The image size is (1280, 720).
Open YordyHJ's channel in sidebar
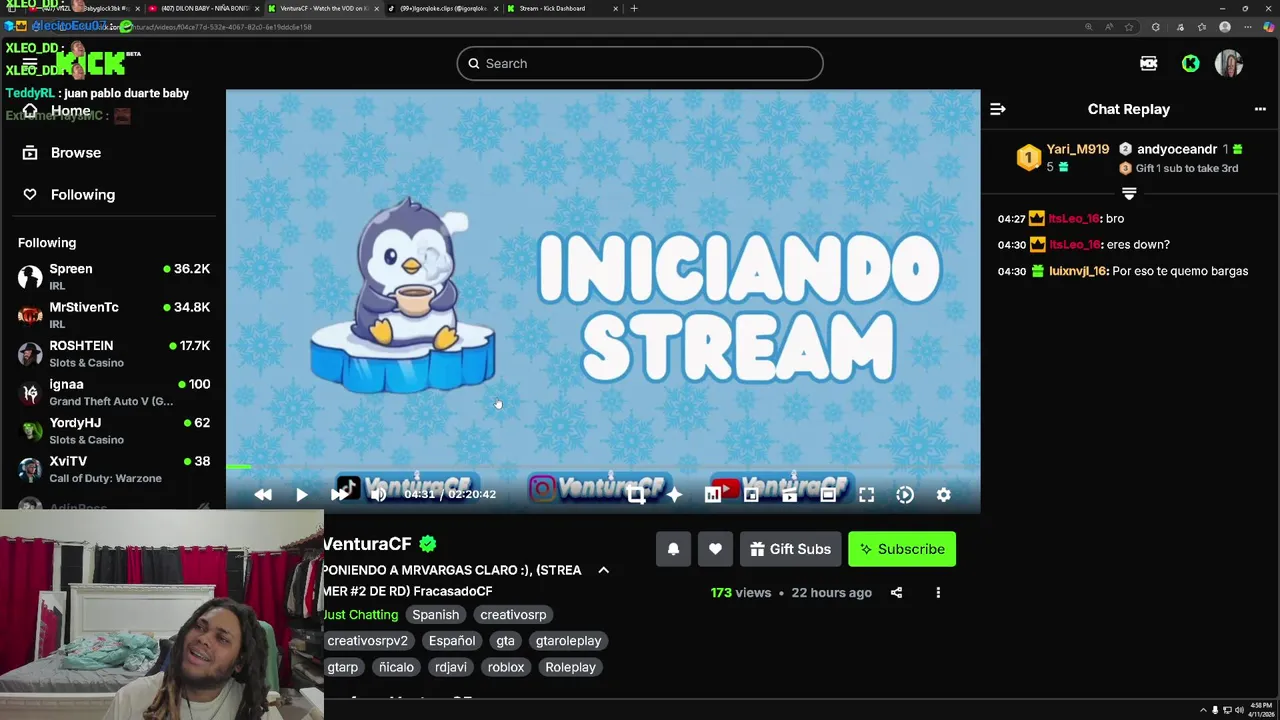[x=113, y=430]
